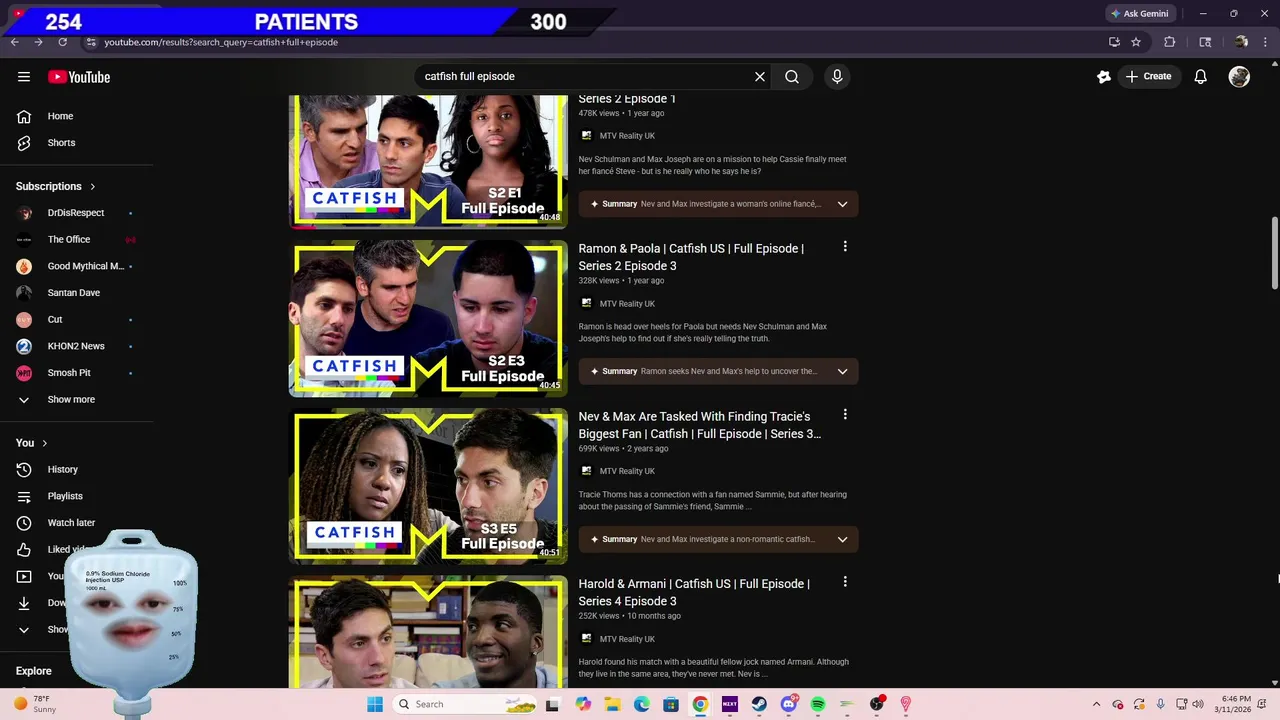Play the Harold & Armani thumbnail
Image resolution: width=1280 pixels, height=720 pixels.
(x=428, y=632)
